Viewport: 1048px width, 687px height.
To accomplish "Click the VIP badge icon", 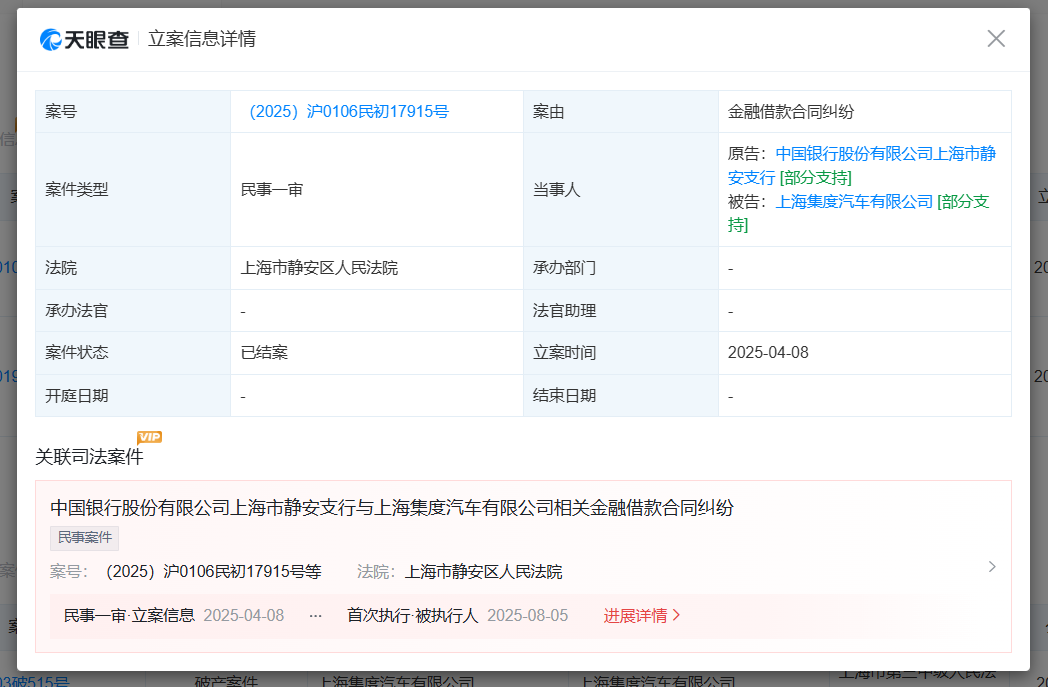I will coord(149,437).
